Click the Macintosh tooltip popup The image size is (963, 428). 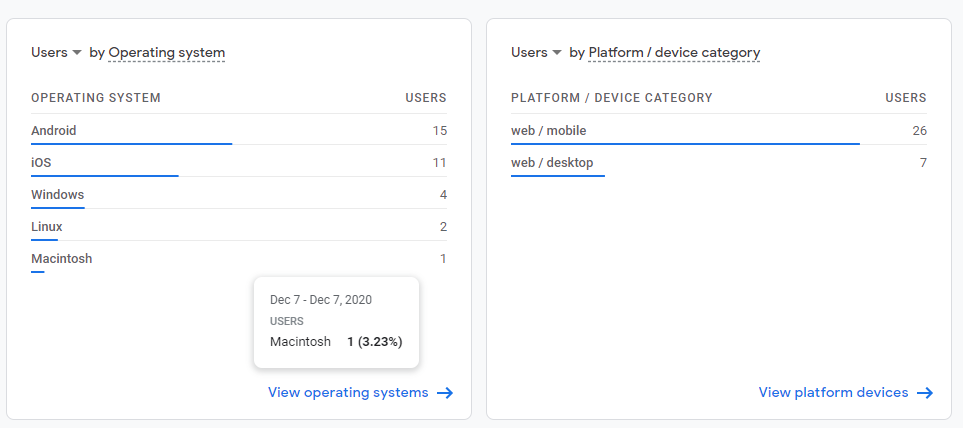pos(336,322)
